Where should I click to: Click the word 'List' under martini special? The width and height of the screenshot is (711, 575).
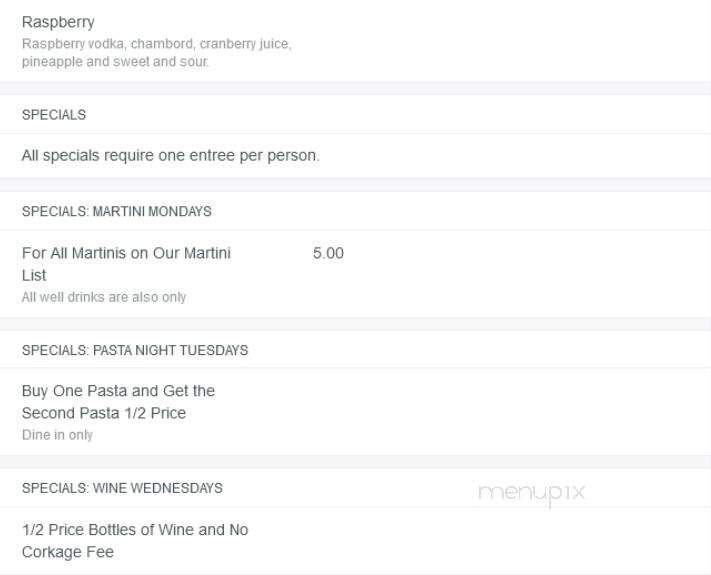tap(34, 275)
